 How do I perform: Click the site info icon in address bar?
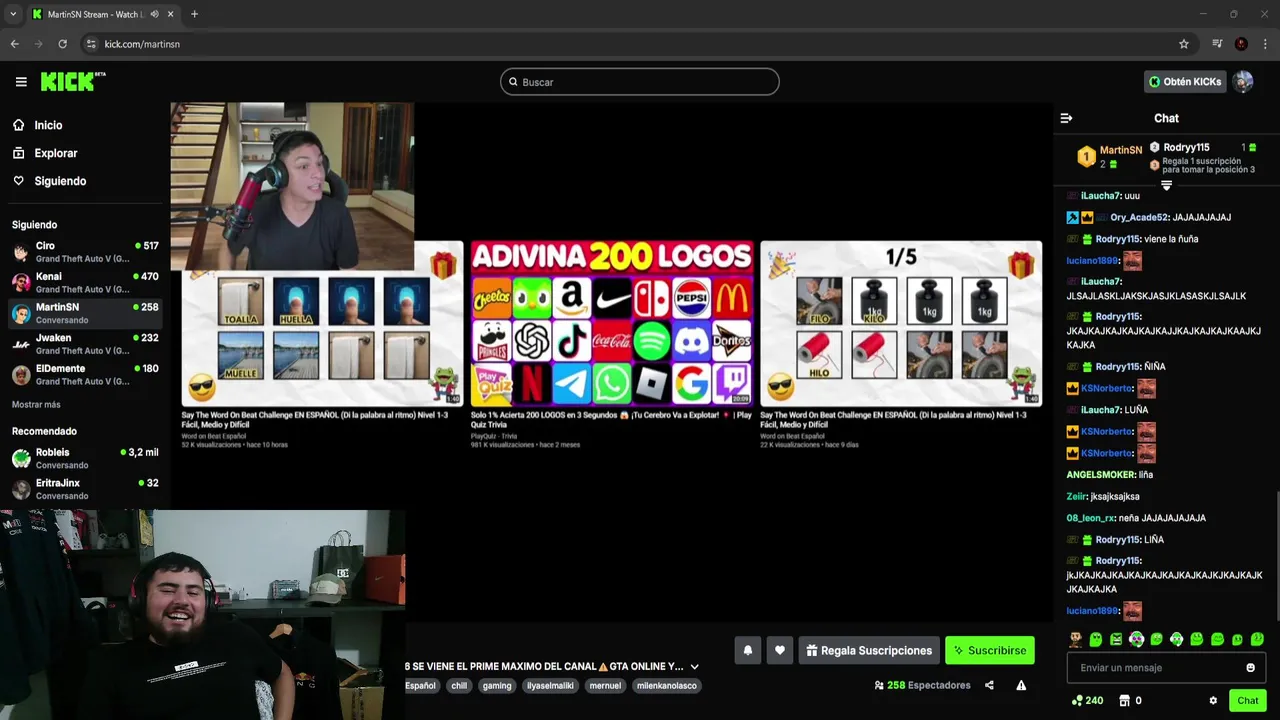tap(91, 44)
